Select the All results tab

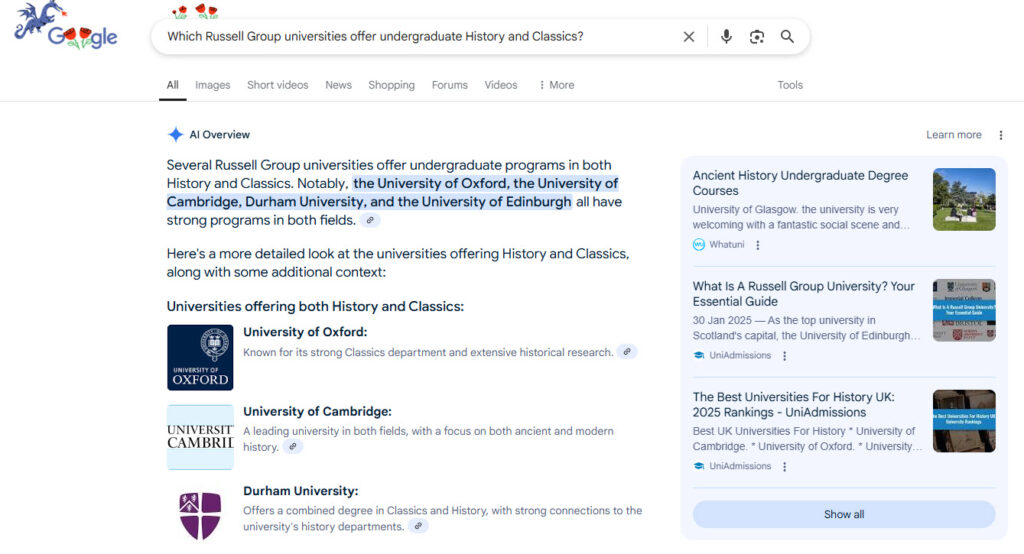pyautogui.click(x=172, y=85)
